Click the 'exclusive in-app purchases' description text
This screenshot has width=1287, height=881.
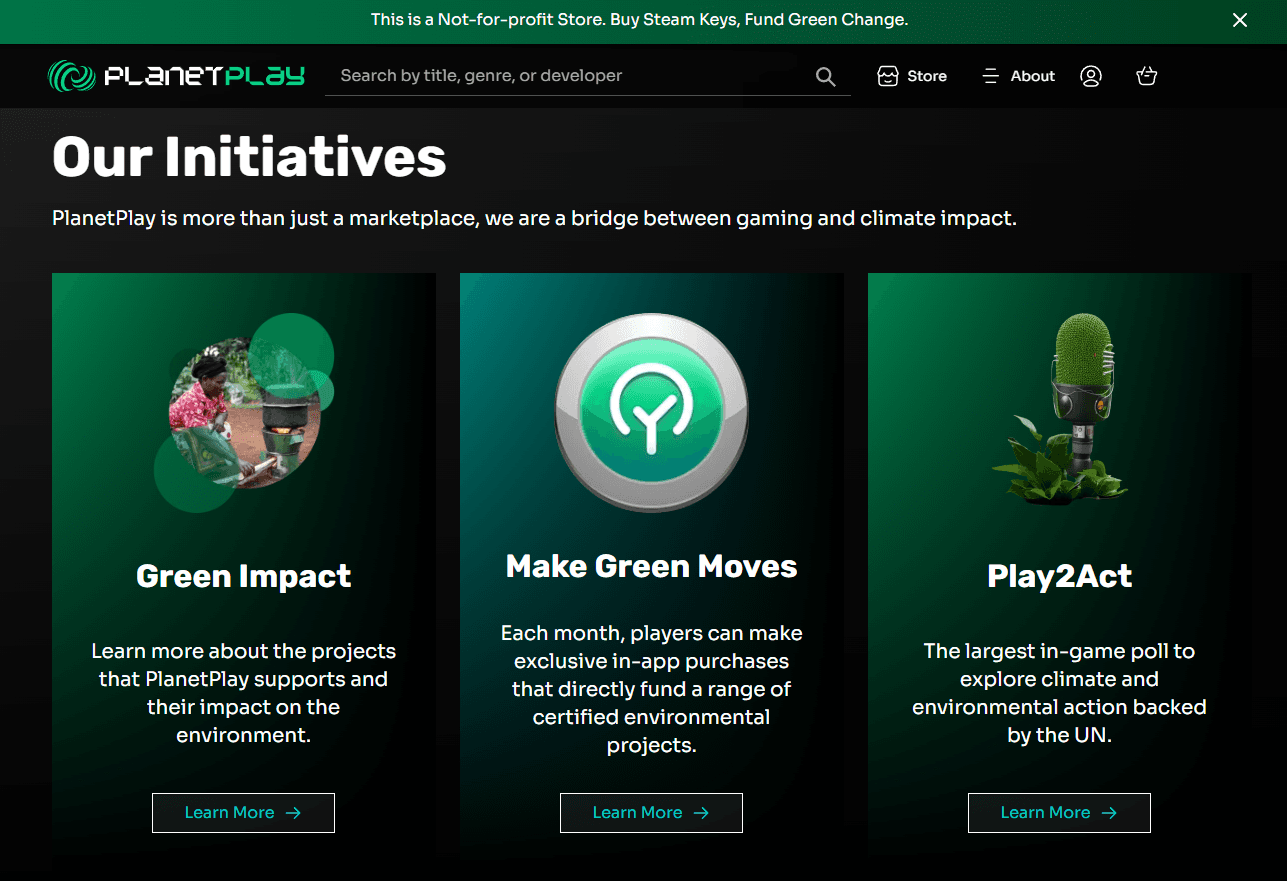pos(651,689)
